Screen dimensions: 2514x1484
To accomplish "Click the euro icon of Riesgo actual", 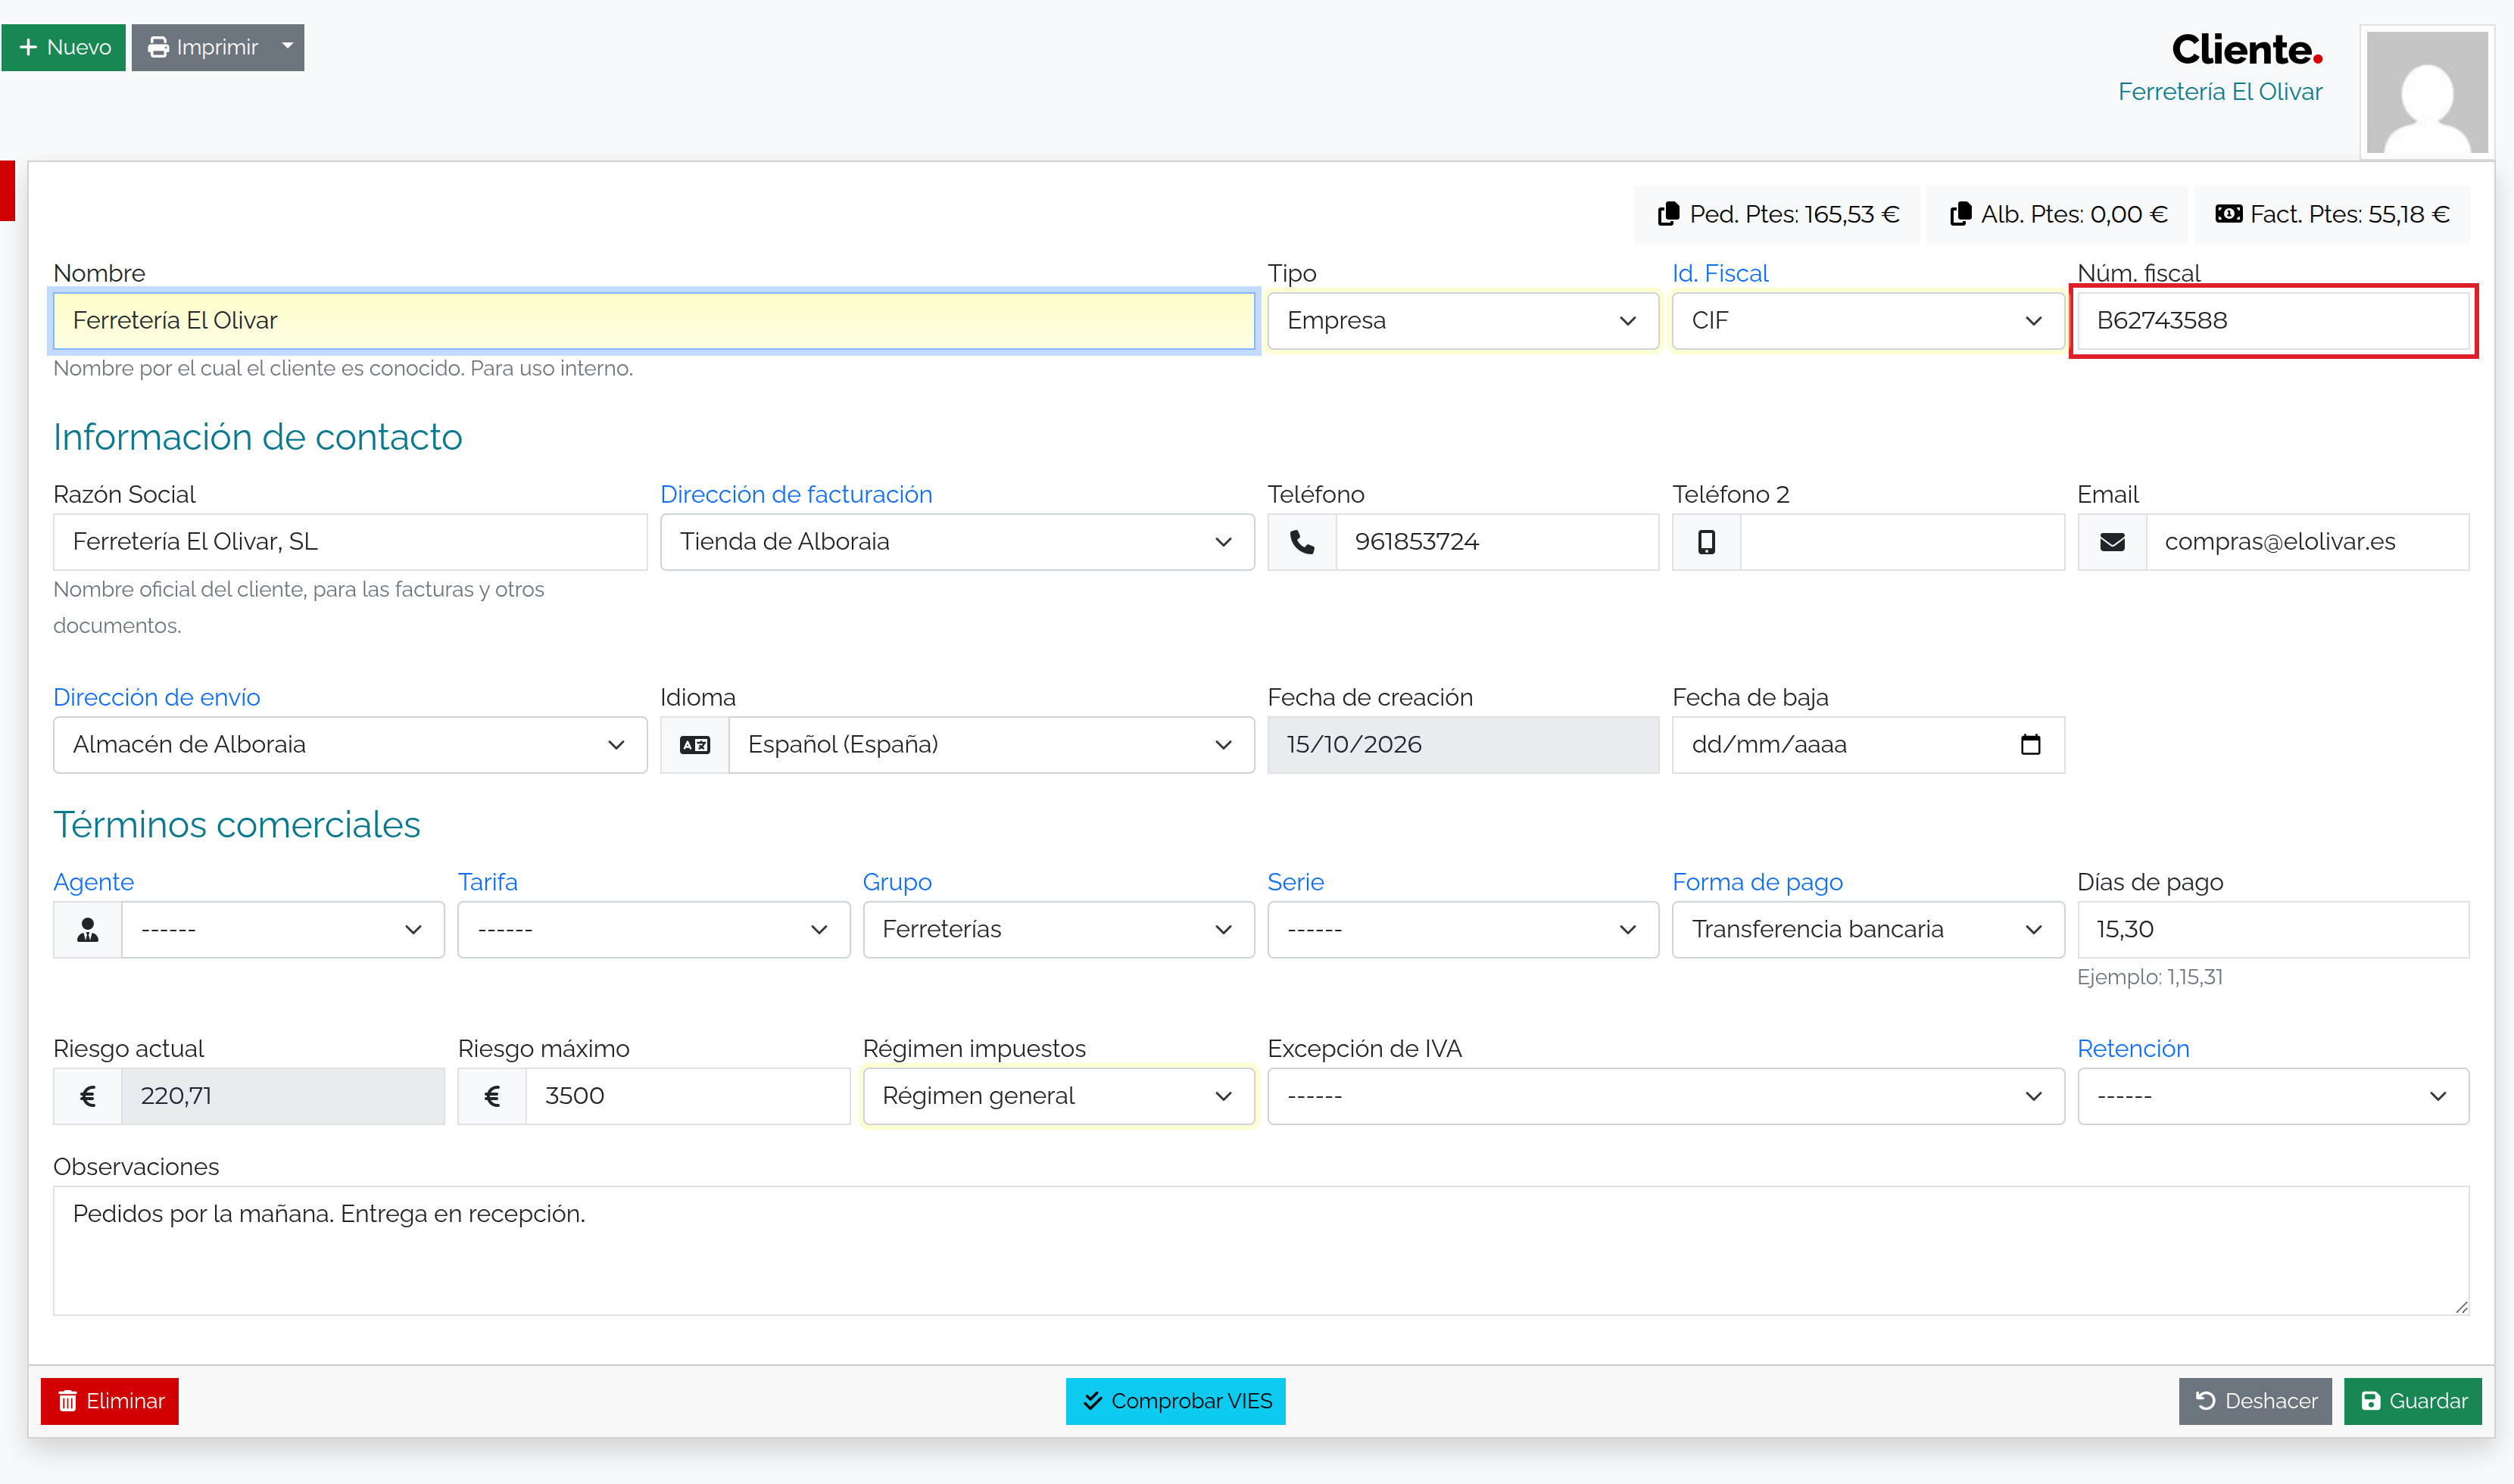I will pyautogui.click(x=88, y=1096).
